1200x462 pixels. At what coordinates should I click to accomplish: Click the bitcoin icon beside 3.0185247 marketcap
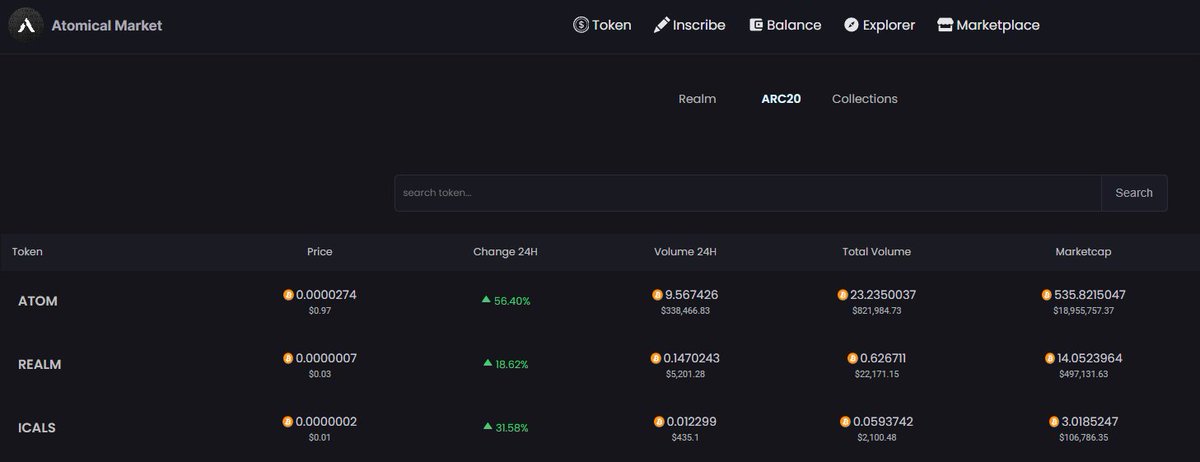click(1055, 422)
